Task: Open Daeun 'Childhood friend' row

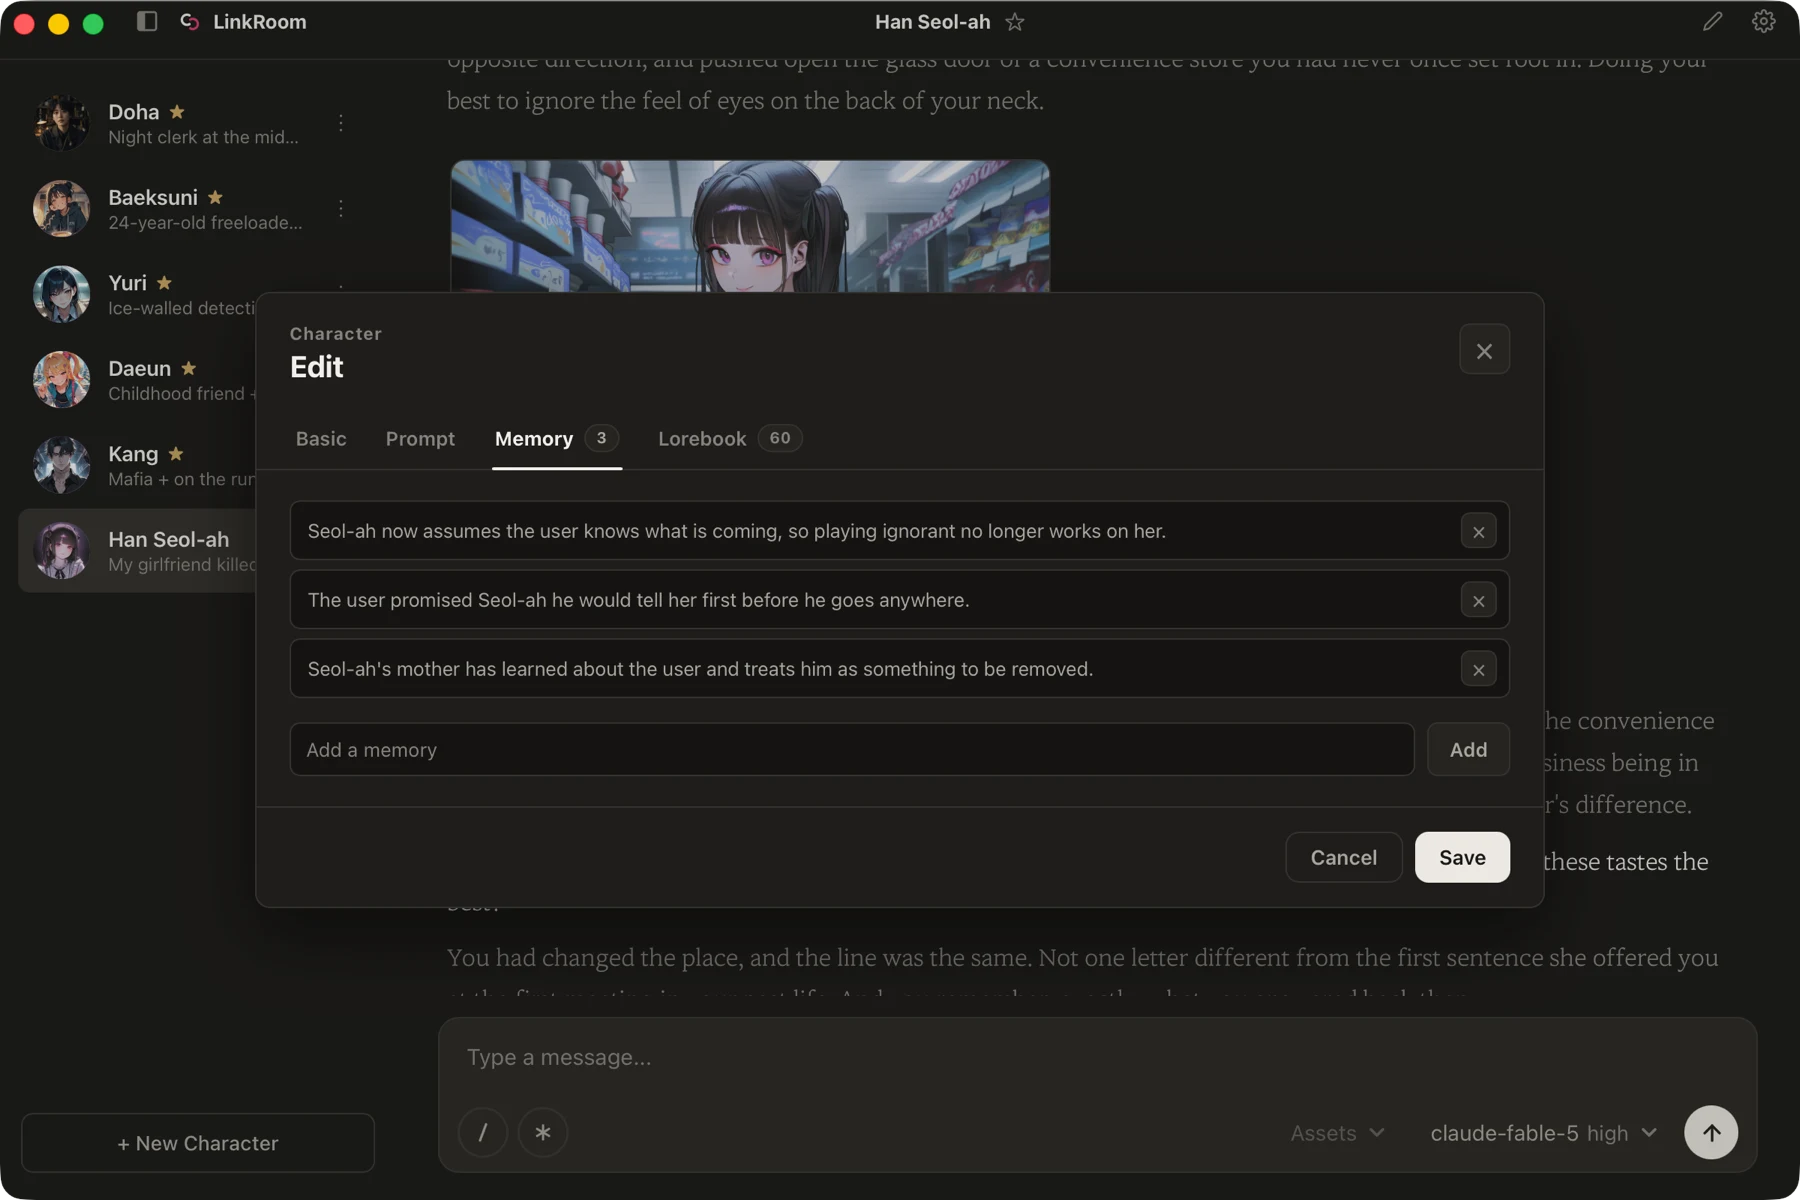Action: pyautogui.click(x=138, y=379)
